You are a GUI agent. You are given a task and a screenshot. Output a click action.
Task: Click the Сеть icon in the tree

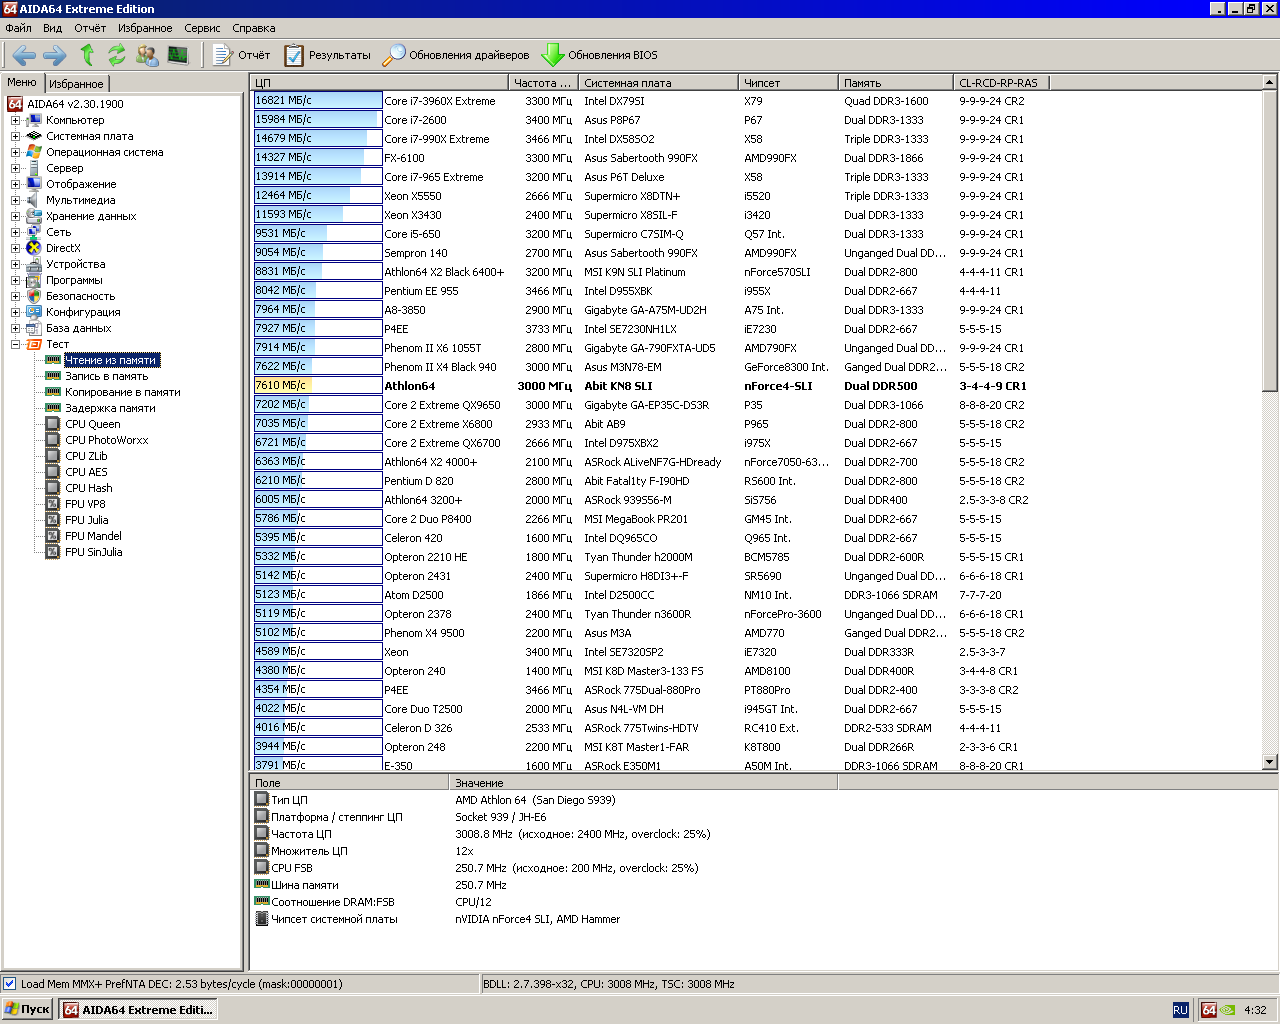tap(34, 232)
